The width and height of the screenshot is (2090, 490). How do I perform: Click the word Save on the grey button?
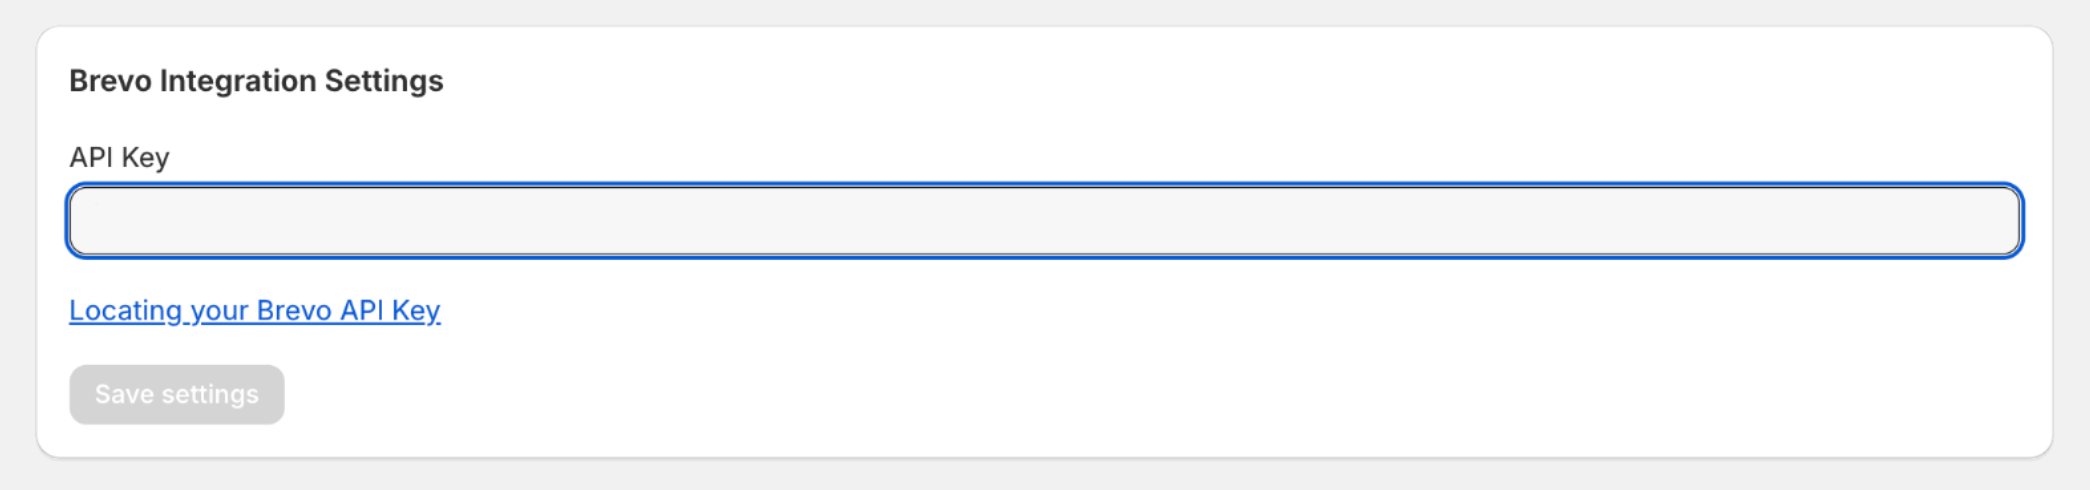(124, 394)
